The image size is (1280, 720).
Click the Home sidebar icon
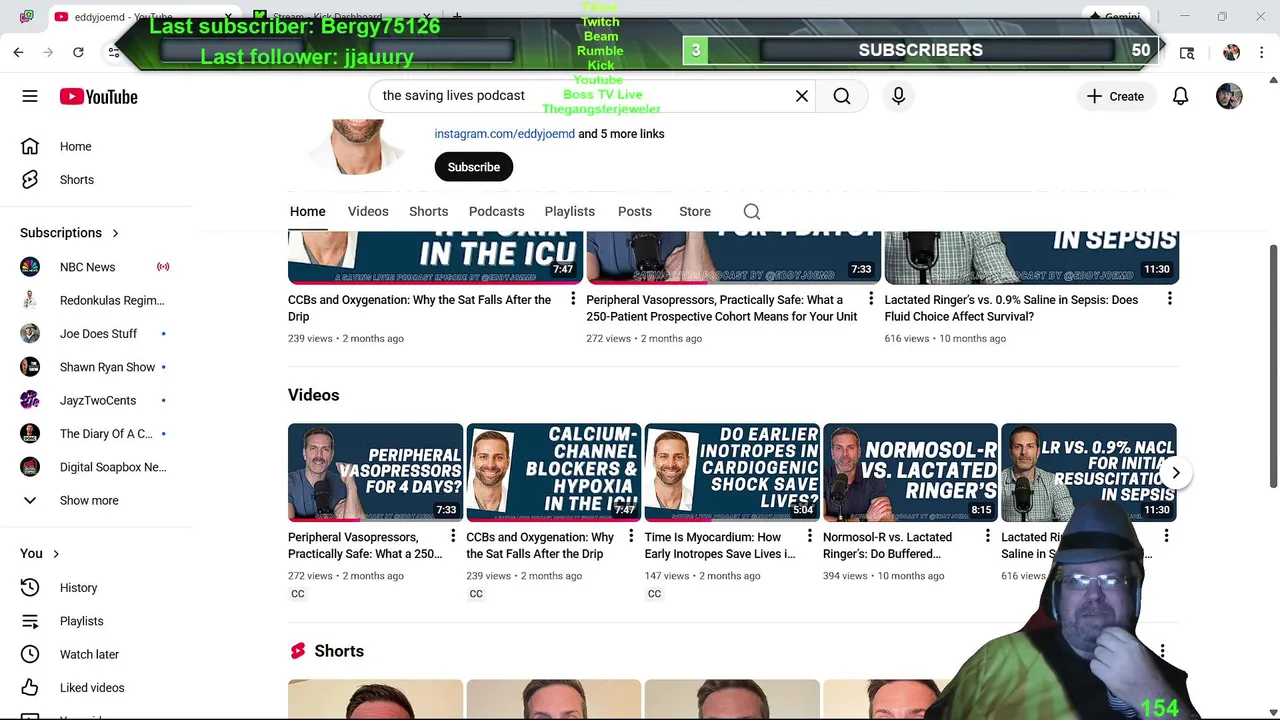[30, 146]
